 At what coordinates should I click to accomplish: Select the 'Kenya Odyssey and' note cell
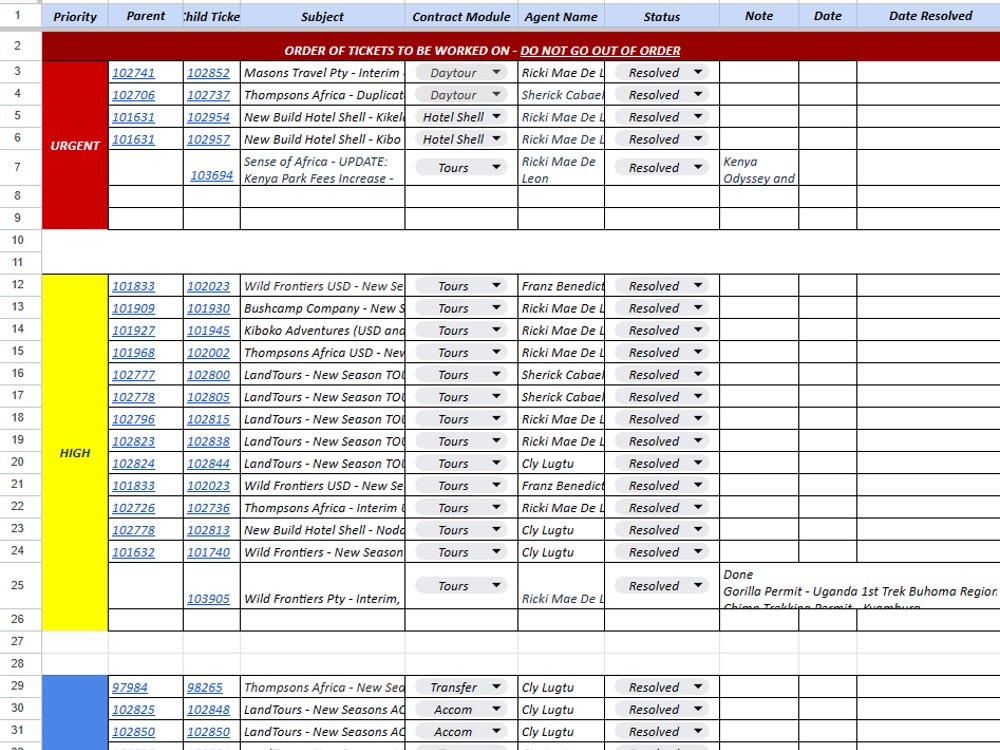tap(759, 168)
